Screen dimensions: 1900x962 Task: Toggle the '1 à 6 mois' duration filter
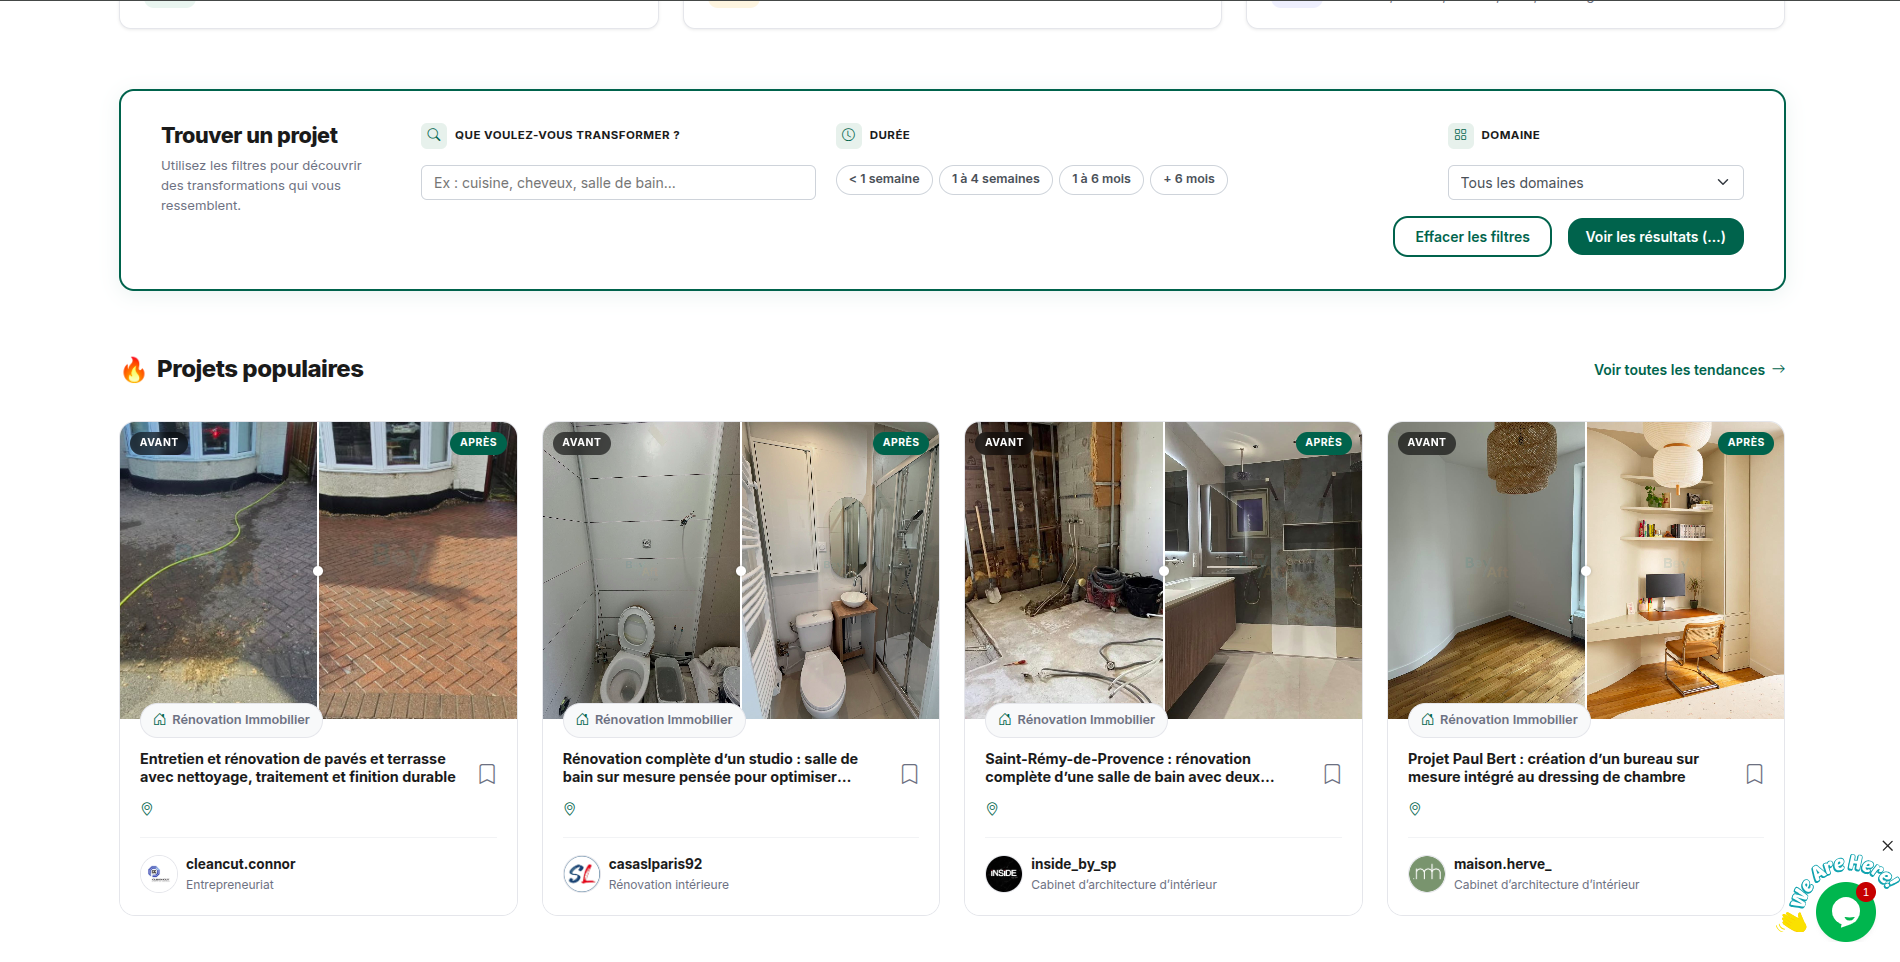click(x=1101, y=179)
